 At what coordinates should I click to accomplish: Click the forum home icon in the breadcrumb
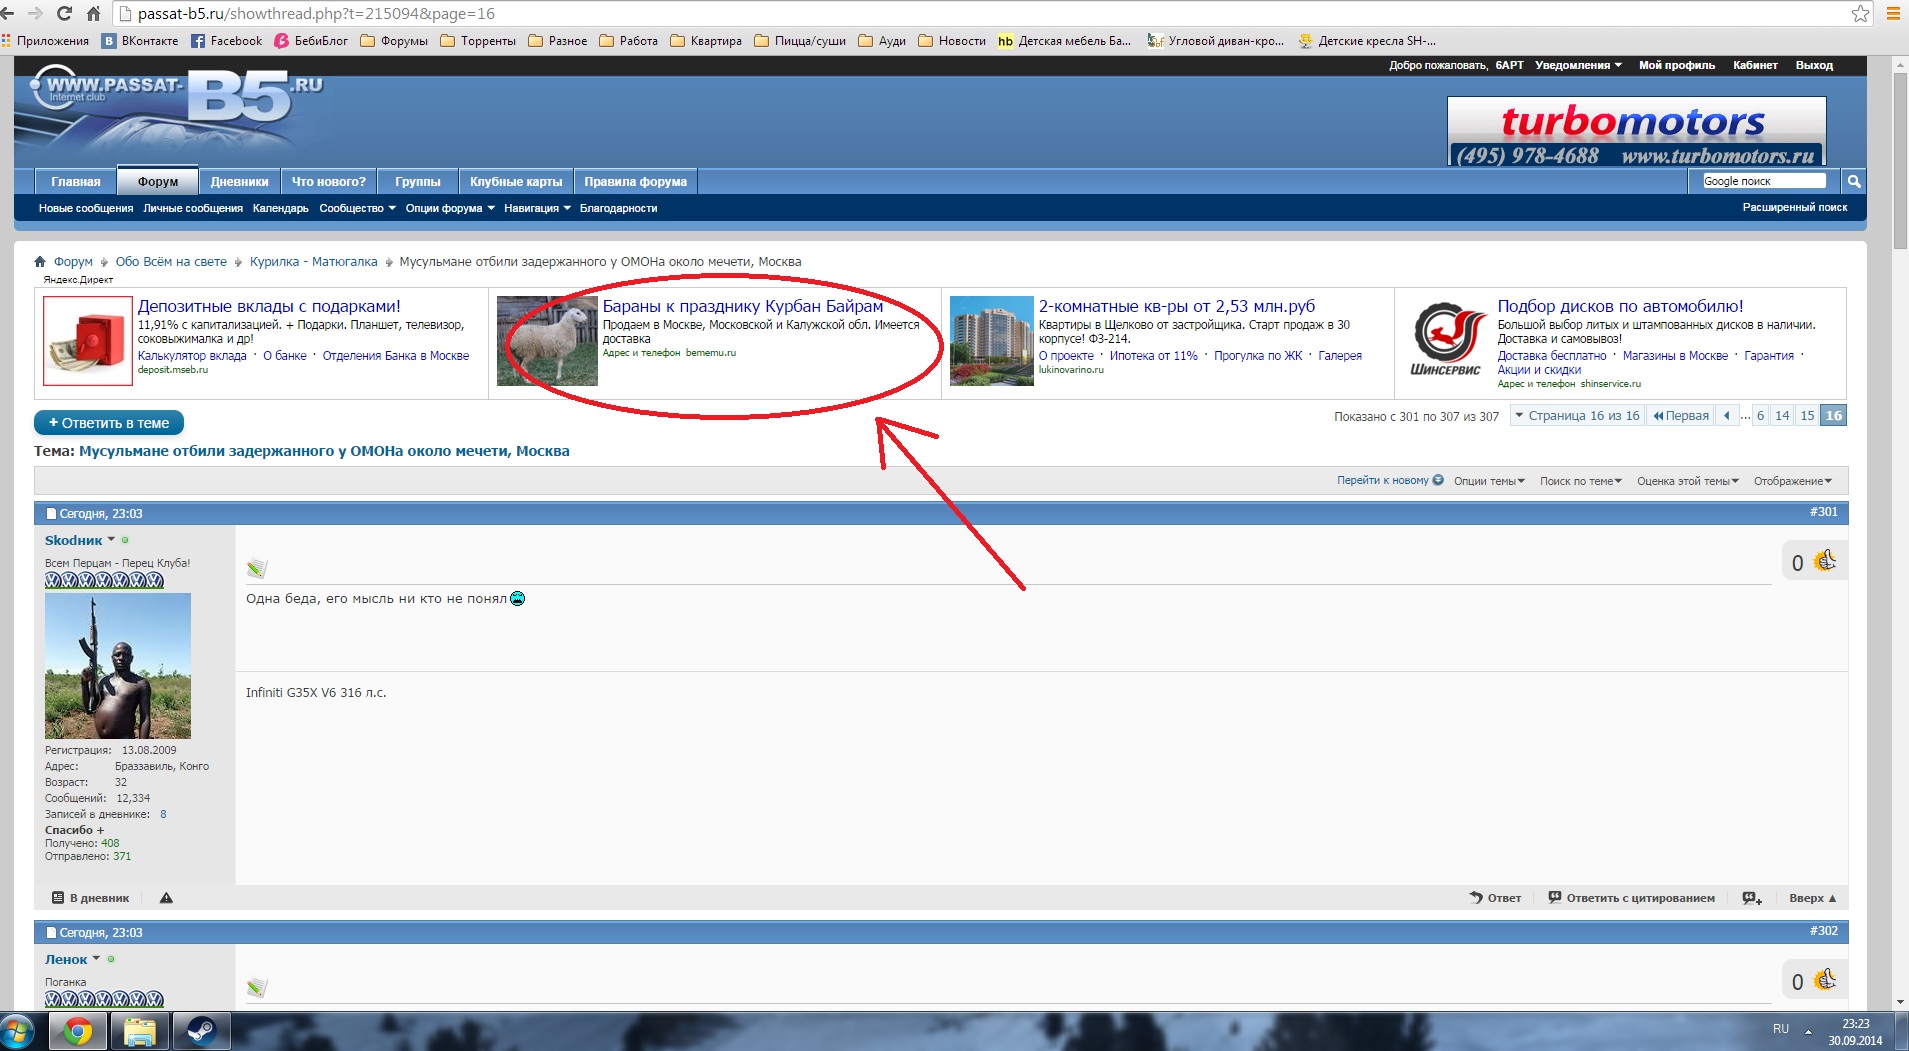(x=40, y=262)
